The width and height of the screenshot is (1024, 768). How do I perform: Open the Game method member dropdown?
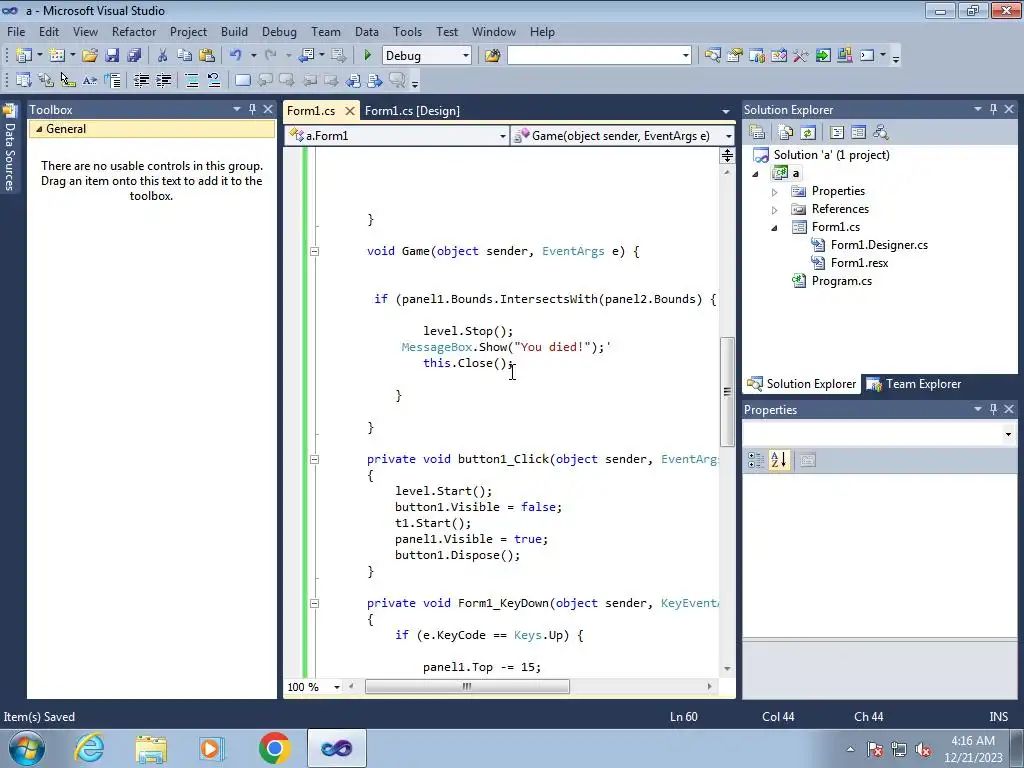[728, 136]
